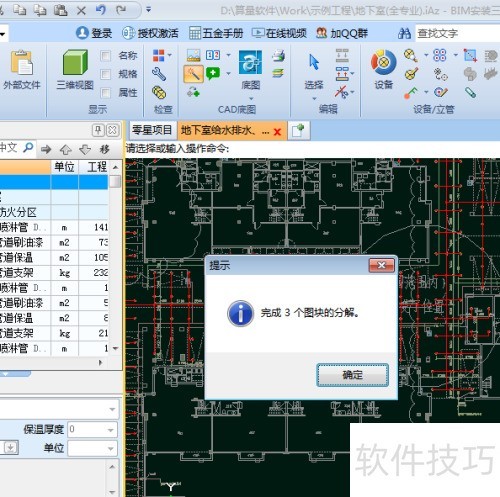
Task: Click the yellow device pencil icon
Action: (411, 74)
